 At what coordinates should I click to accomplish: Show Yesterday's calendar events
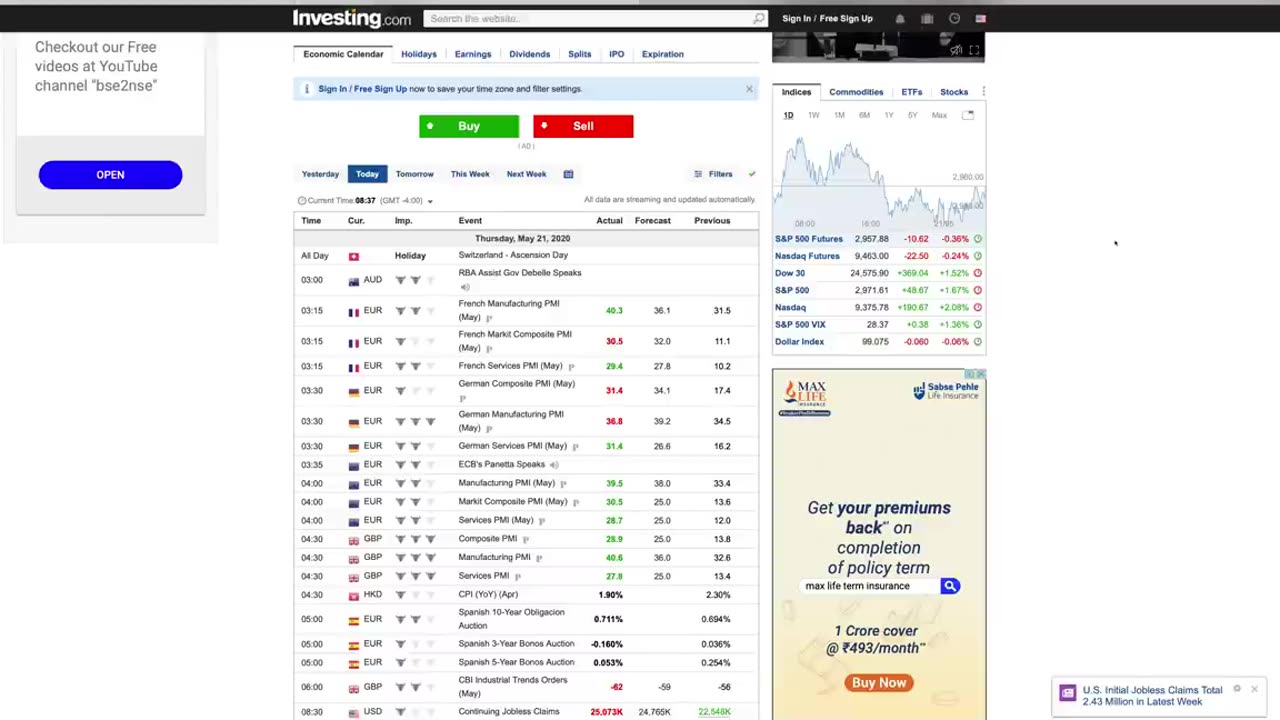[x=321, y=174]
